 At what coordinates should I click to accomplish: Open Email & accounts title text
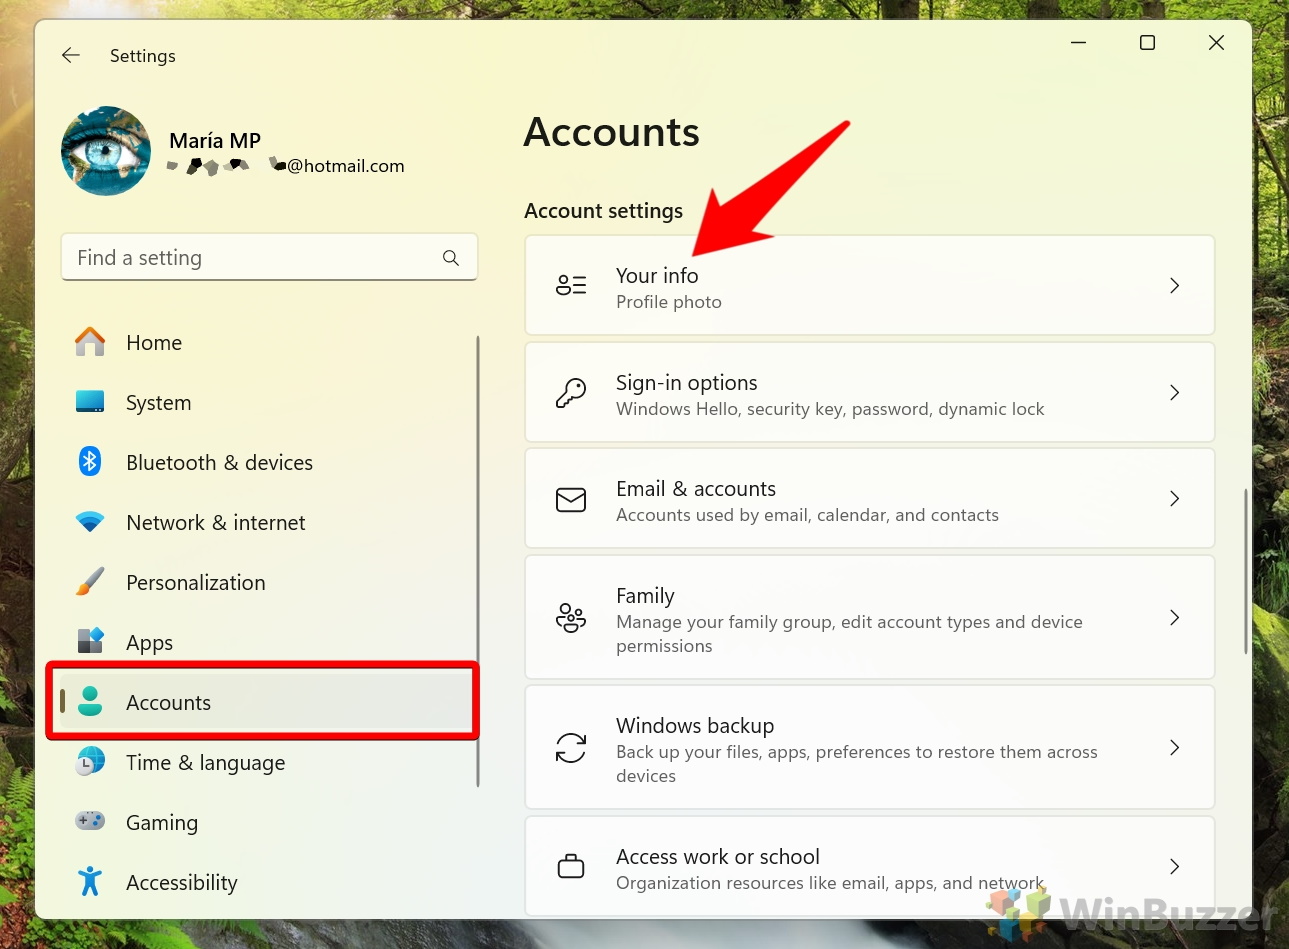point(696,489)
